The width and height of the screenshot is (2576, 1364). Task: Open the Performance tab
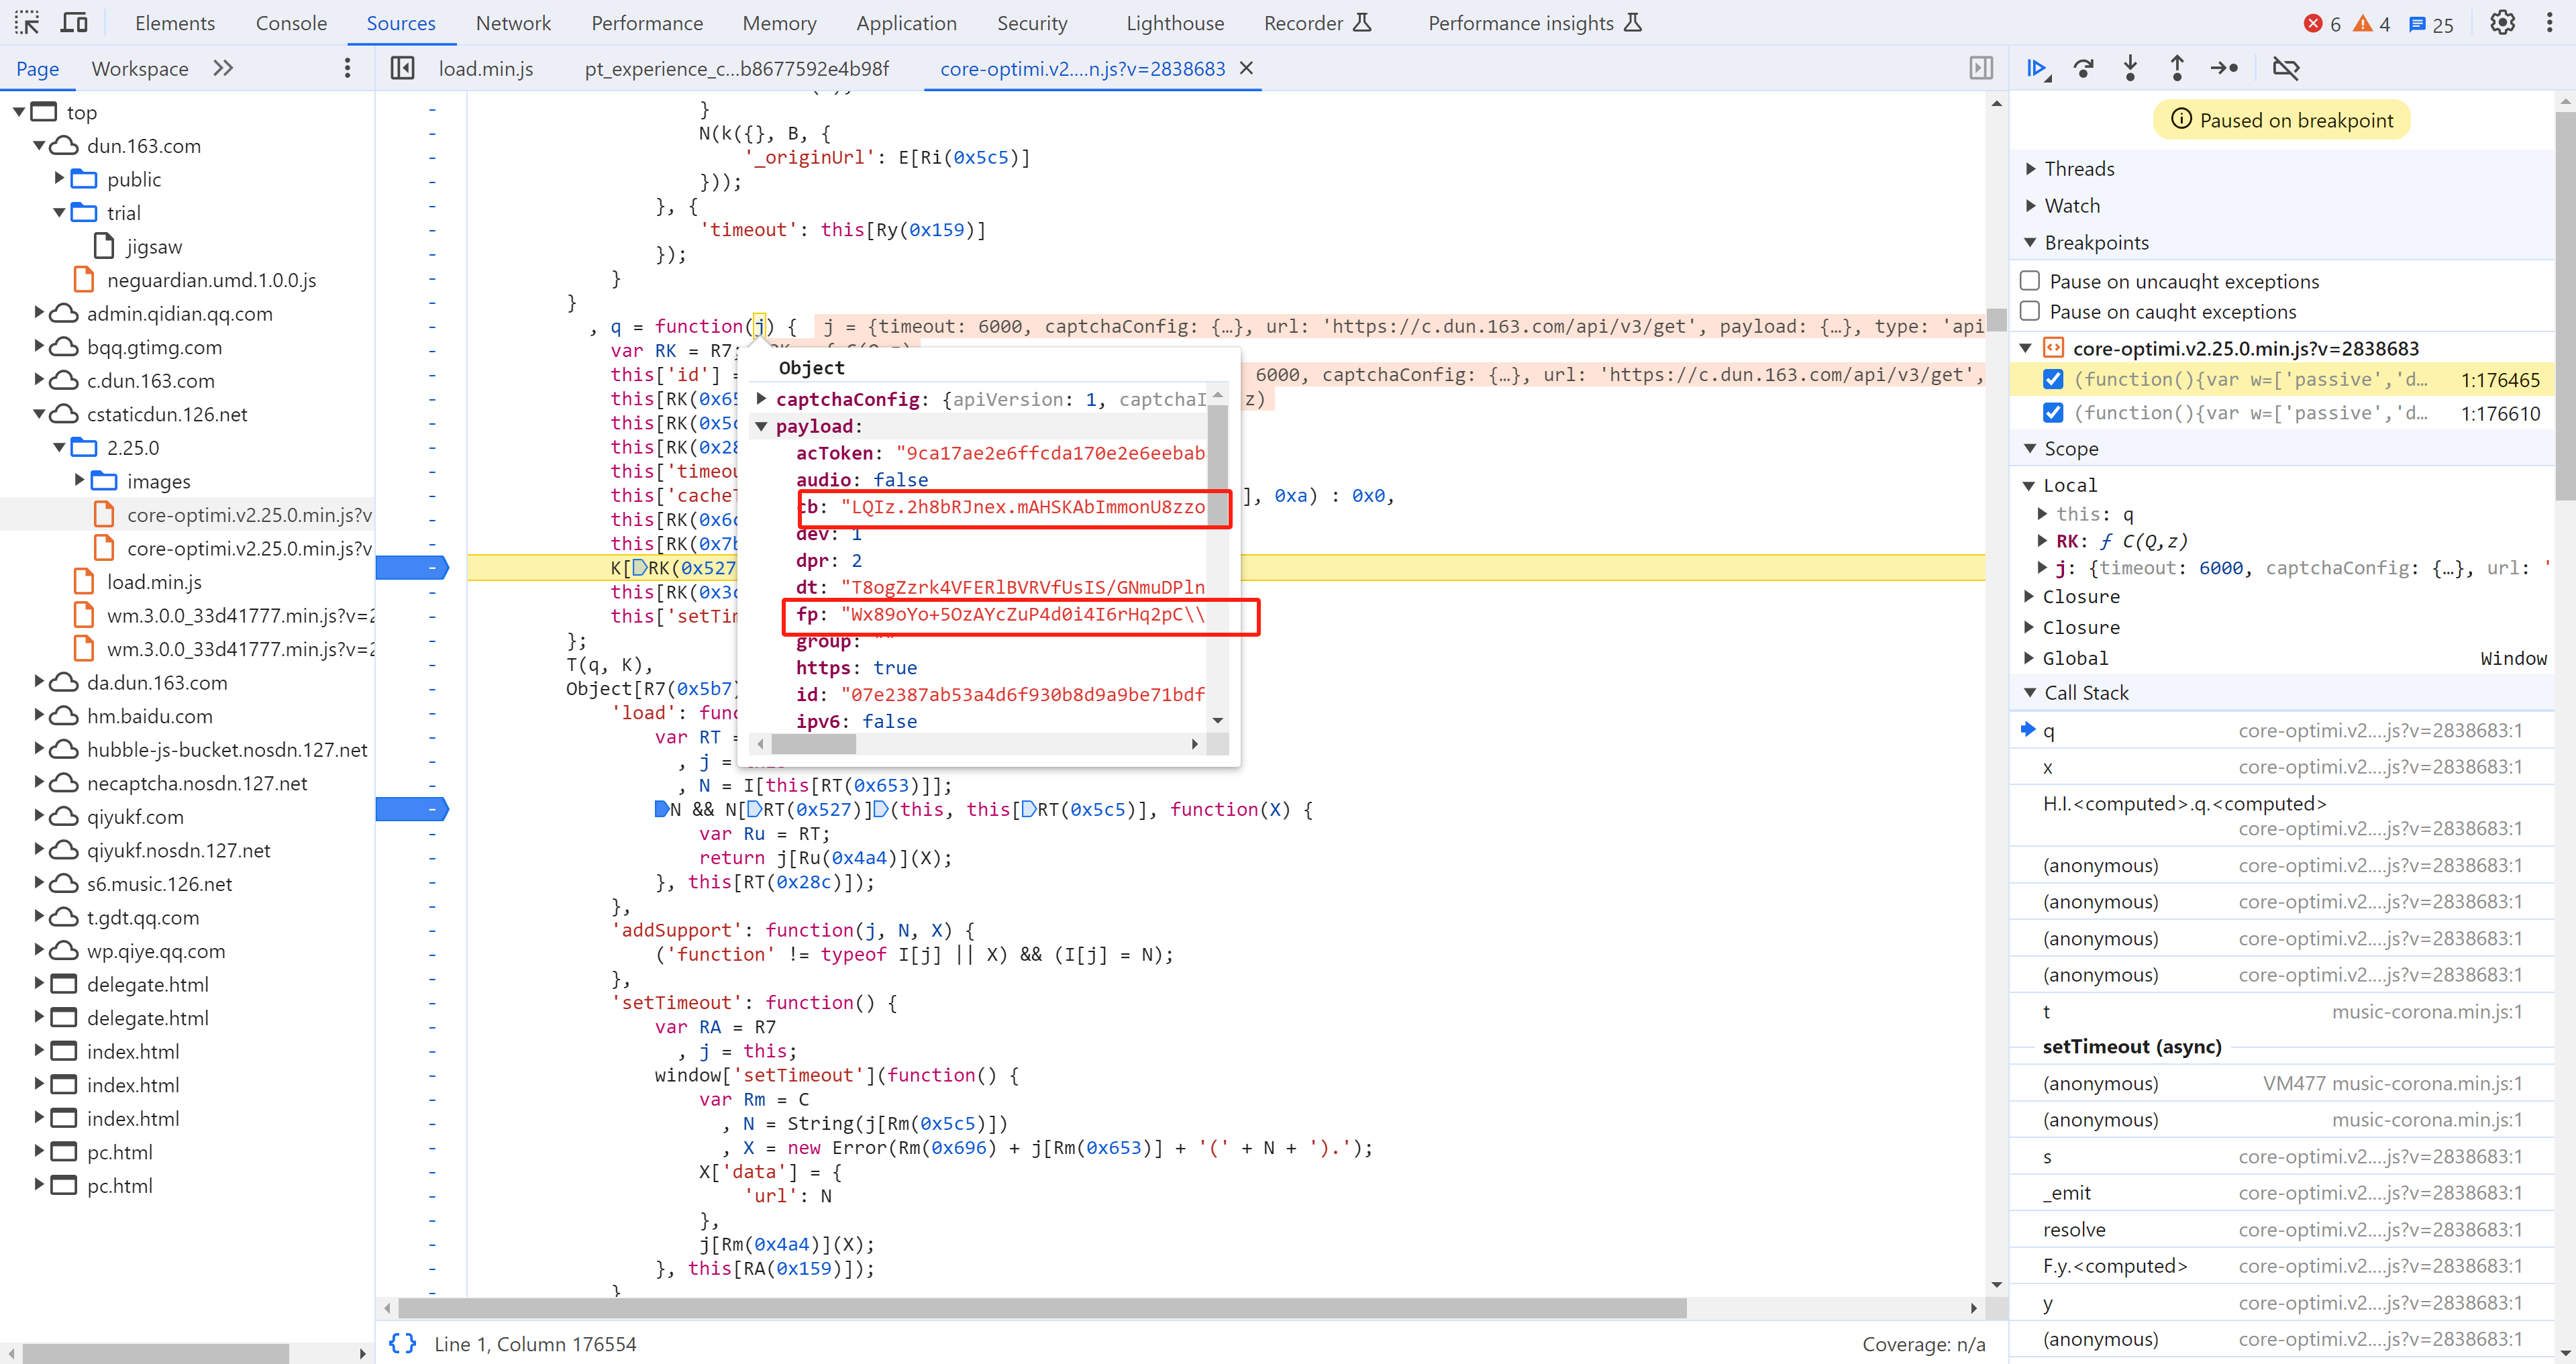tap(647, 23)
